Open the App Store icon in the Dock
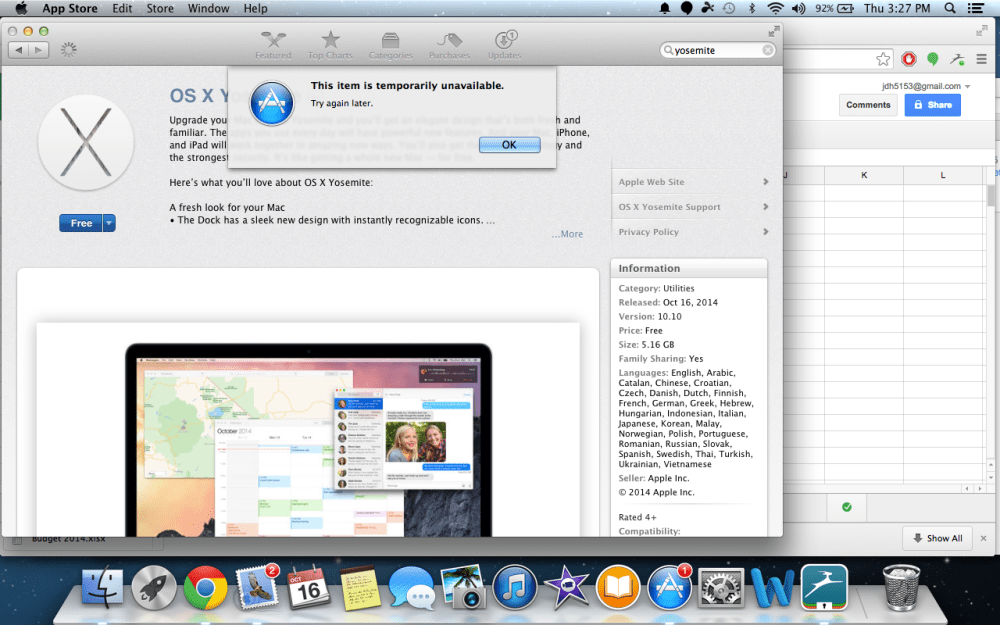Screen dimensions: 1000x625 669,587
